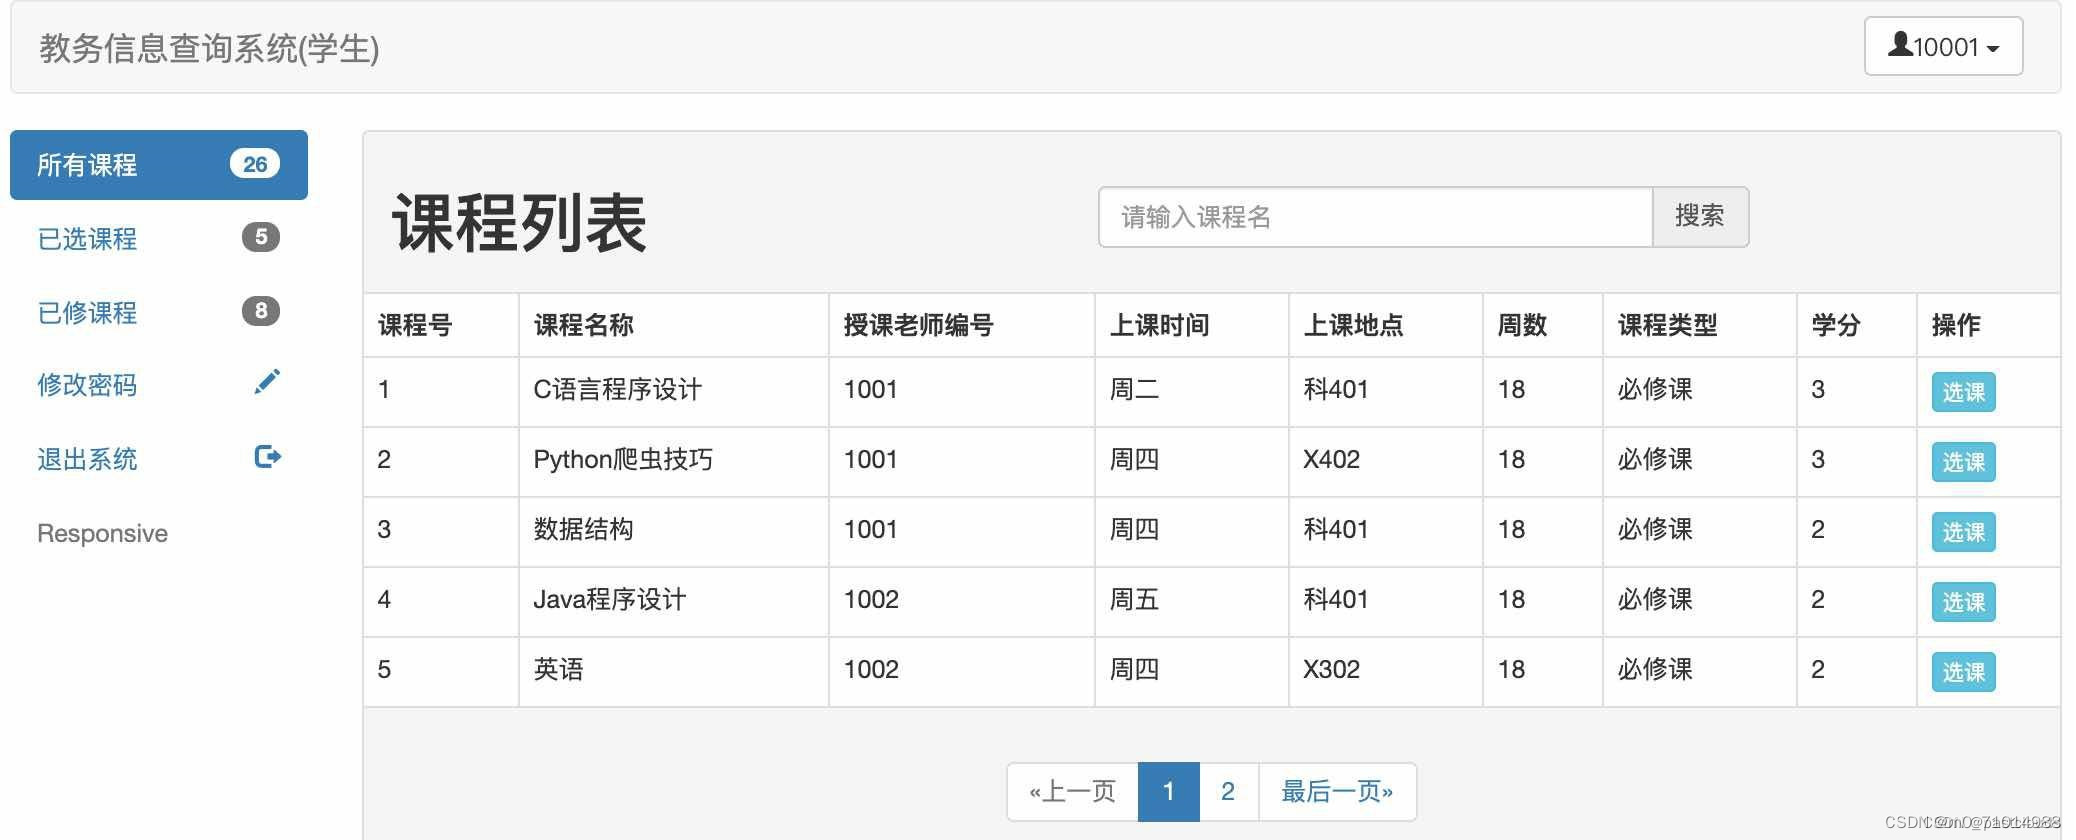Jump to 最后一页» last page
The width and height of the screenshot is (2076, 840).
point(1337,792)
